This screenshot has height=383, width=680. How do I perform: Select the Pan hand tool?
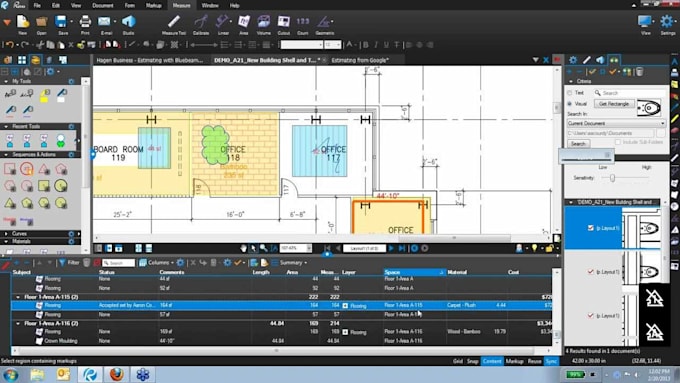[244, 248]
